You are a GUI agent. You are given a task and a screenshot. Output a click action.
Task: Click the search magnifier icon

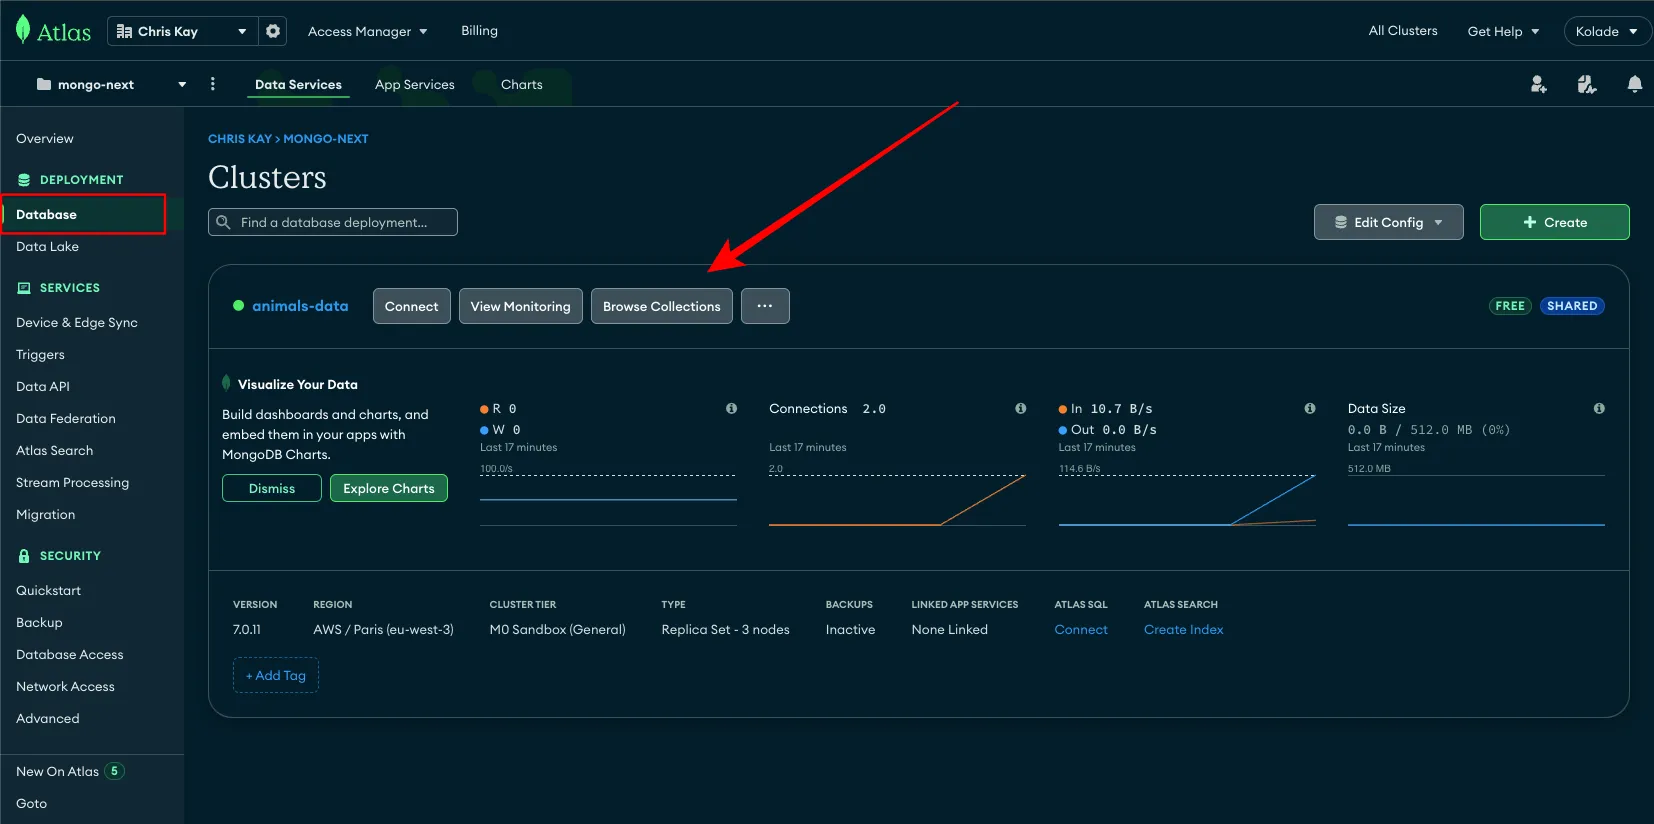(x=224, y=222)
